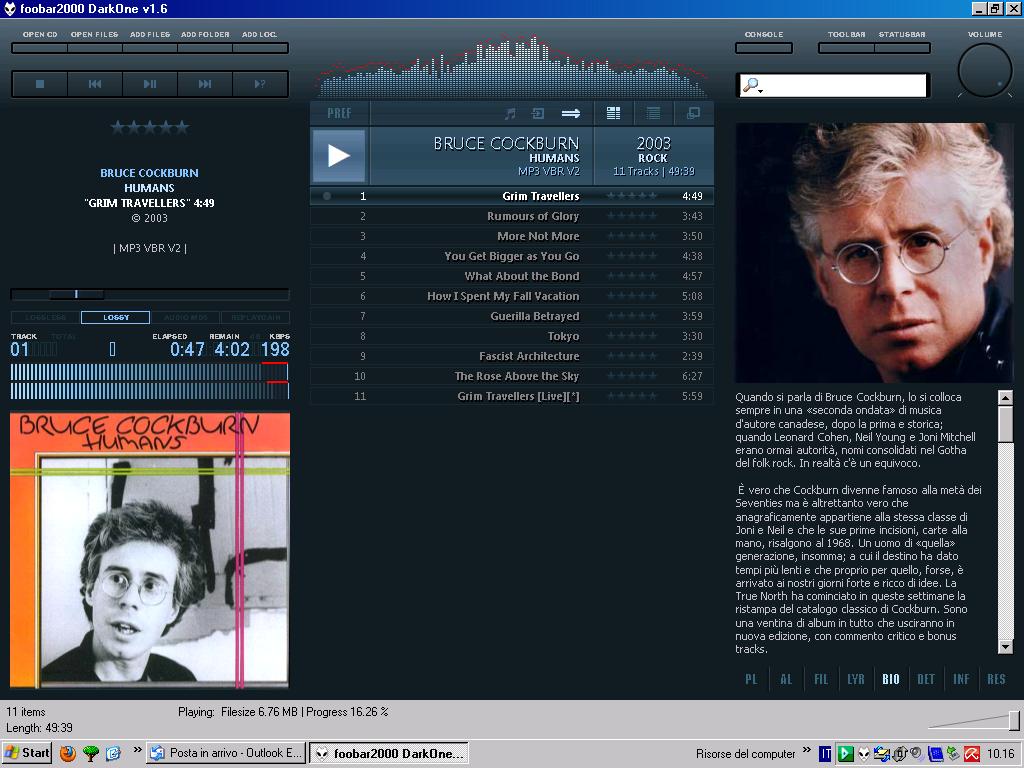This screenshot has width=1024, height=768.
Task: Click inside the search input field
Action: click(844, 86)
